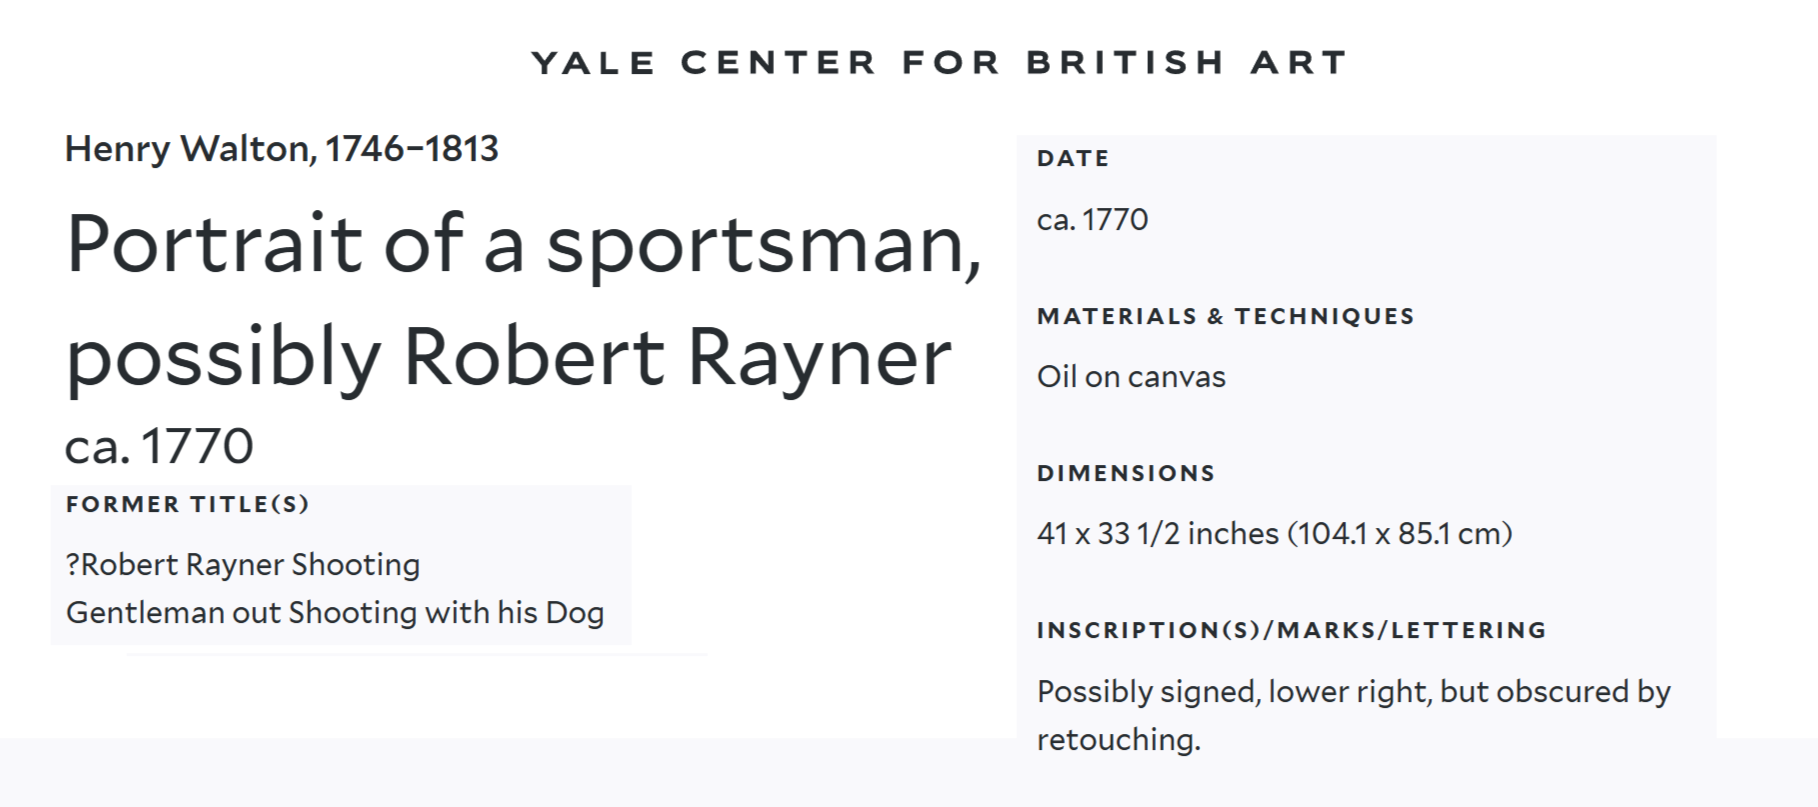Click the DIMENSIONS section heading
The height and width of the screenshot is (807, 1818).
point(1126,473)
